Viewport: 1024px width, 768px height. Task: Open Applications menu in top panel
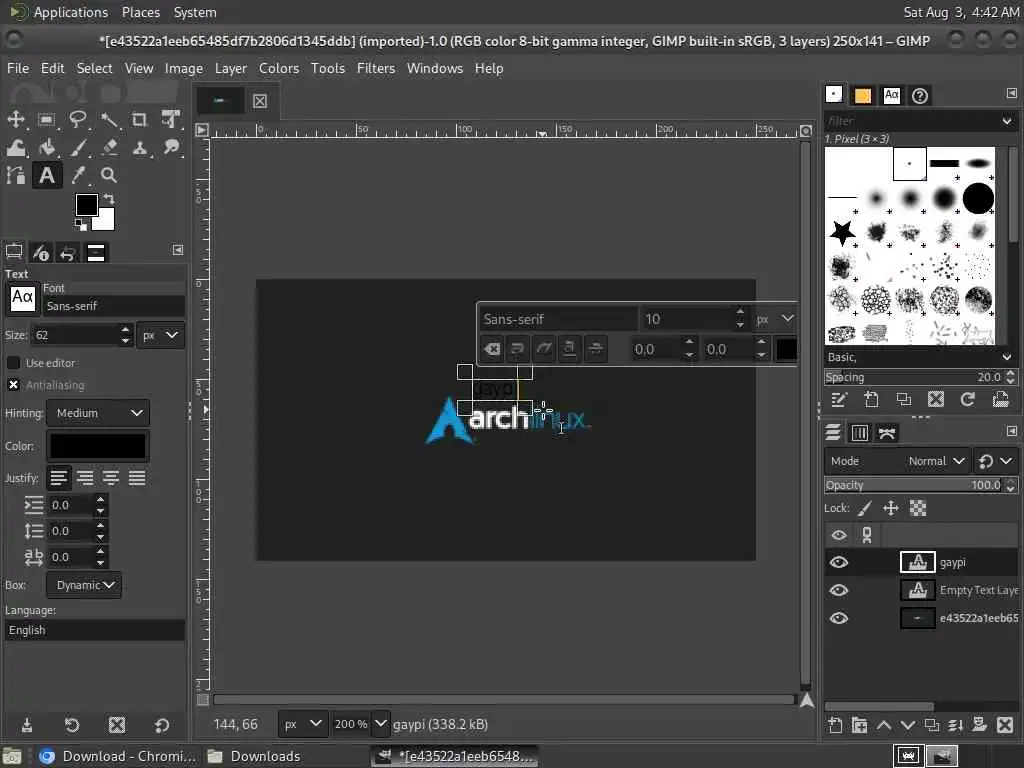pos(70,12)
